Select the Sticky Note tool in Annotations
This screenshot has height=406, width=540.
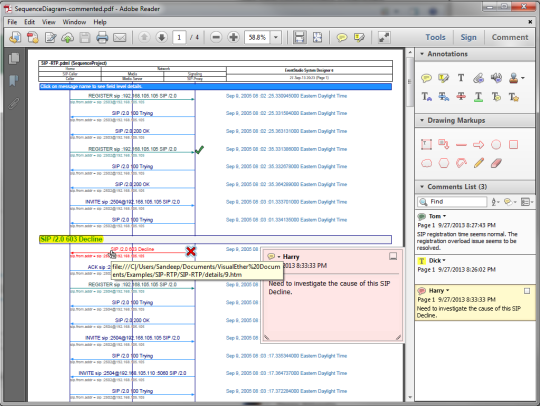(426, 78)
